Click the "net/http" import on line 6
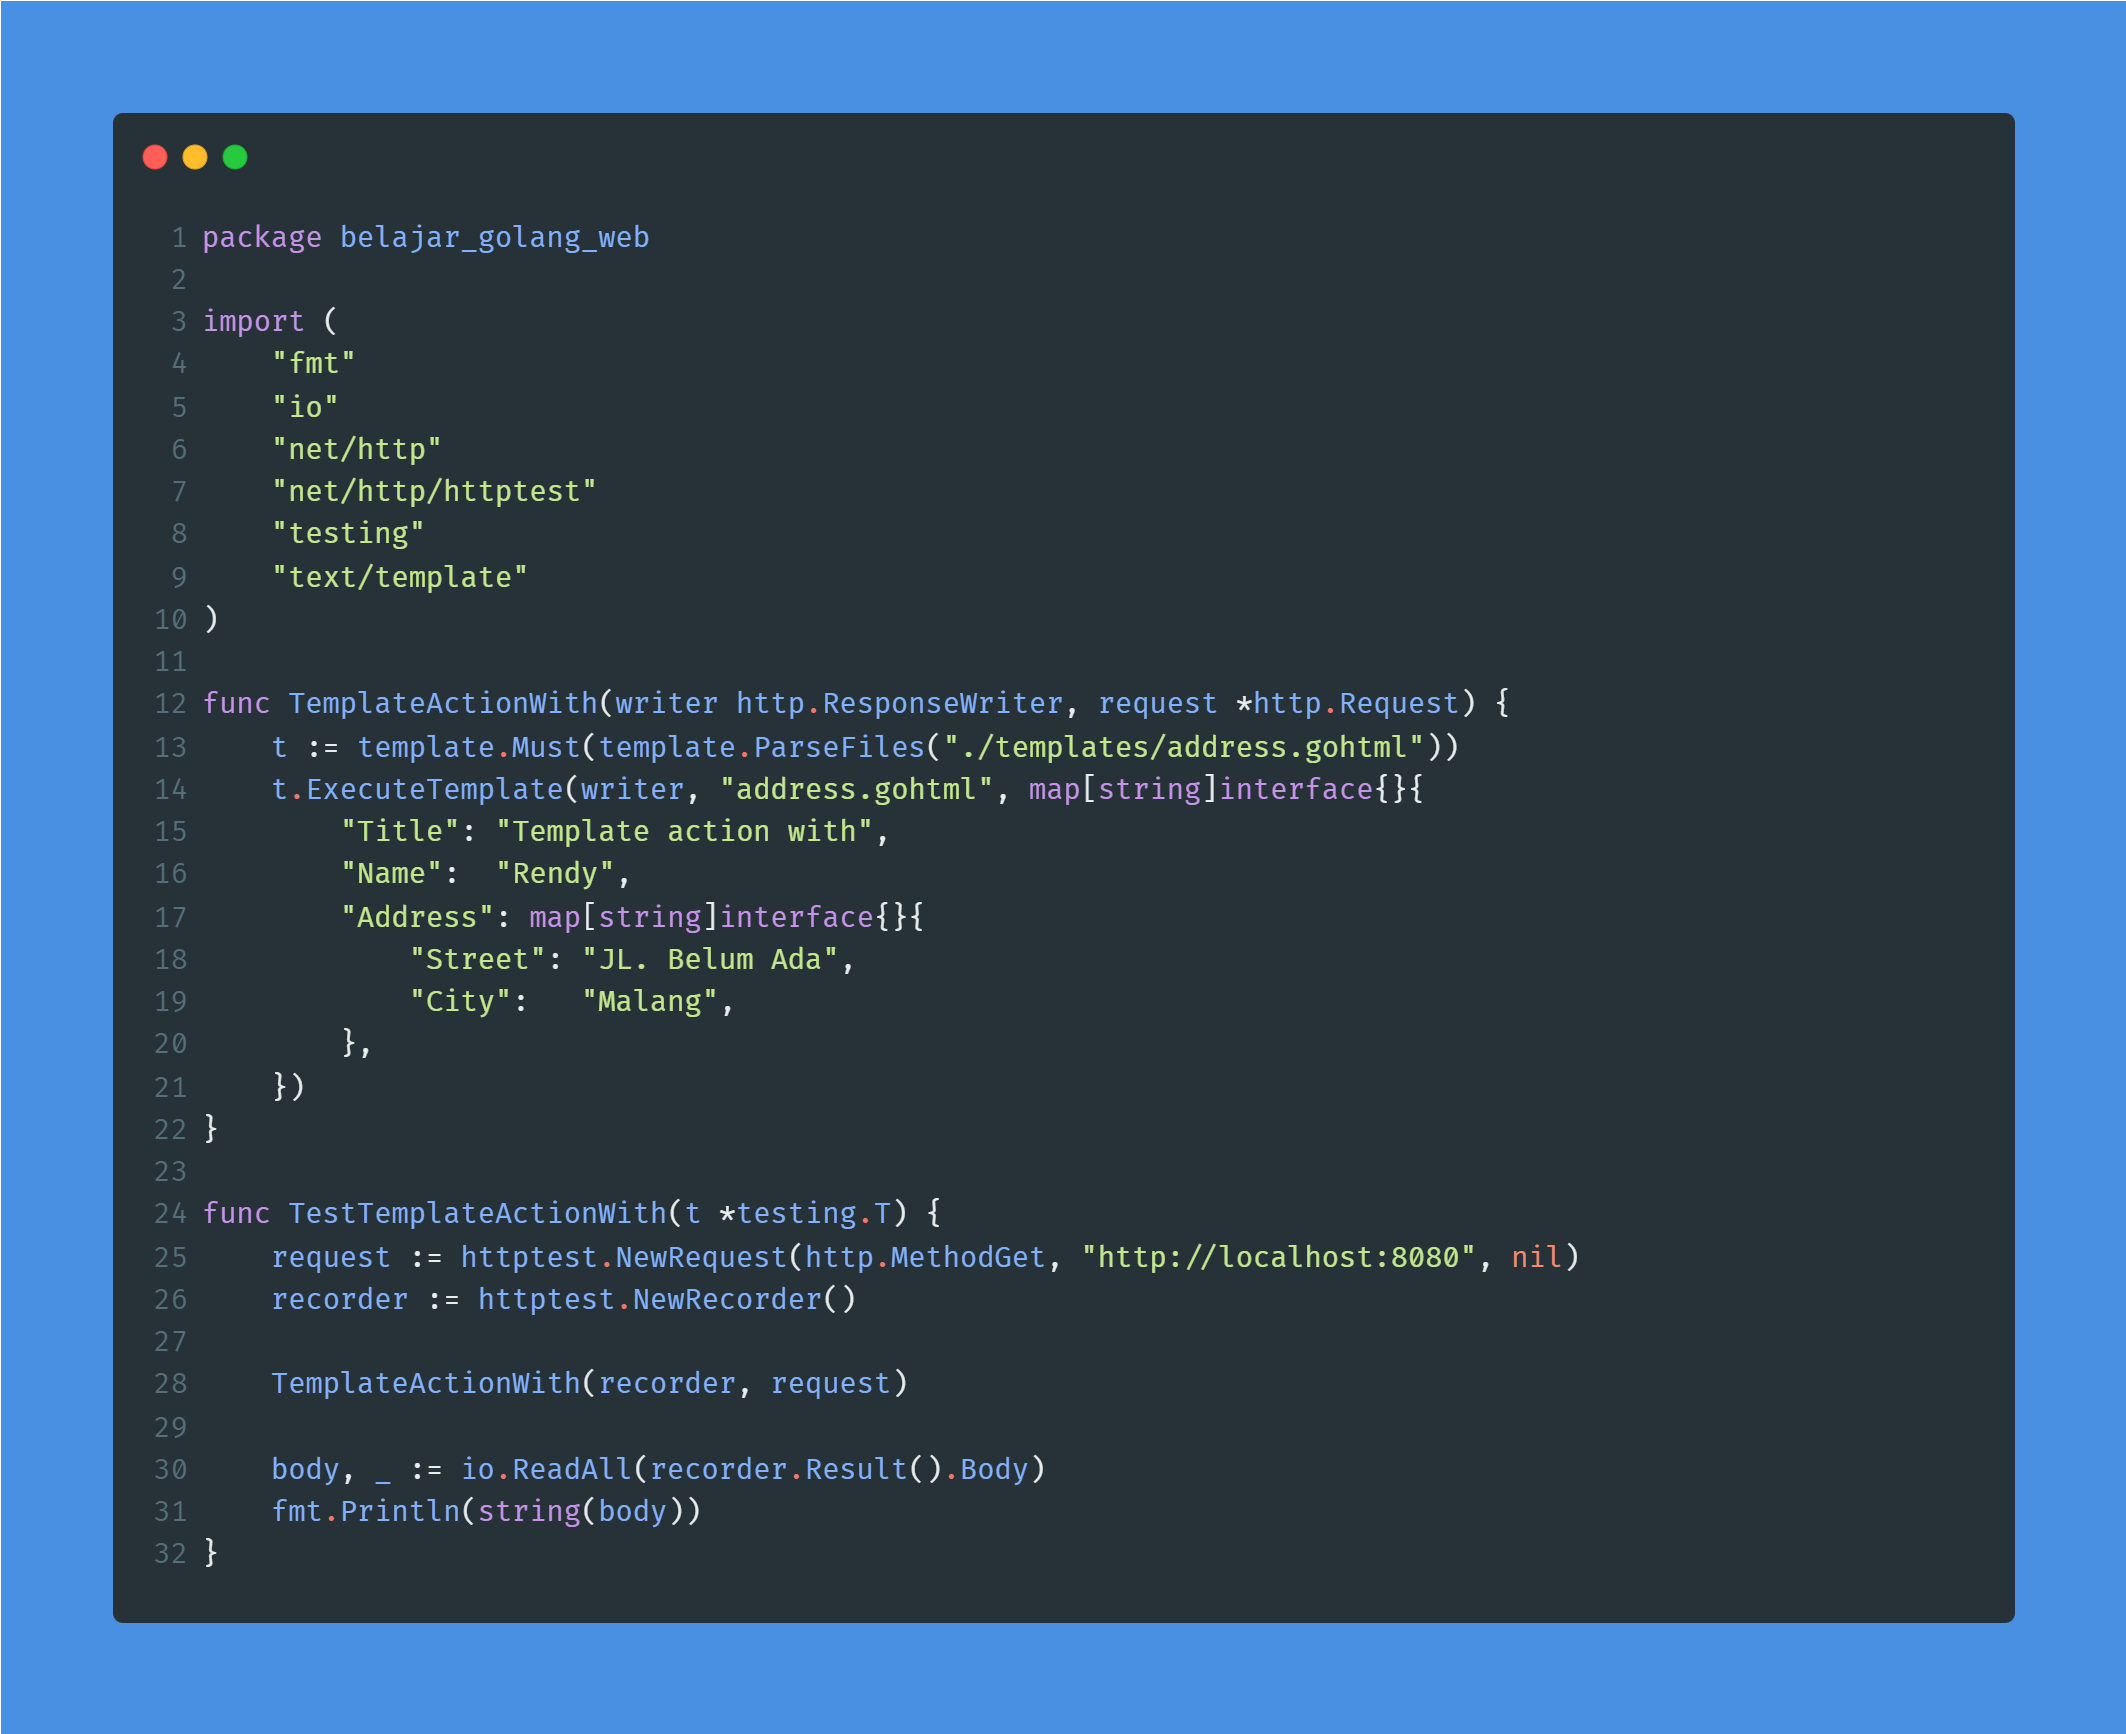The height and width of the screenshot is (1734, 2126). click(x=357, y=449)
